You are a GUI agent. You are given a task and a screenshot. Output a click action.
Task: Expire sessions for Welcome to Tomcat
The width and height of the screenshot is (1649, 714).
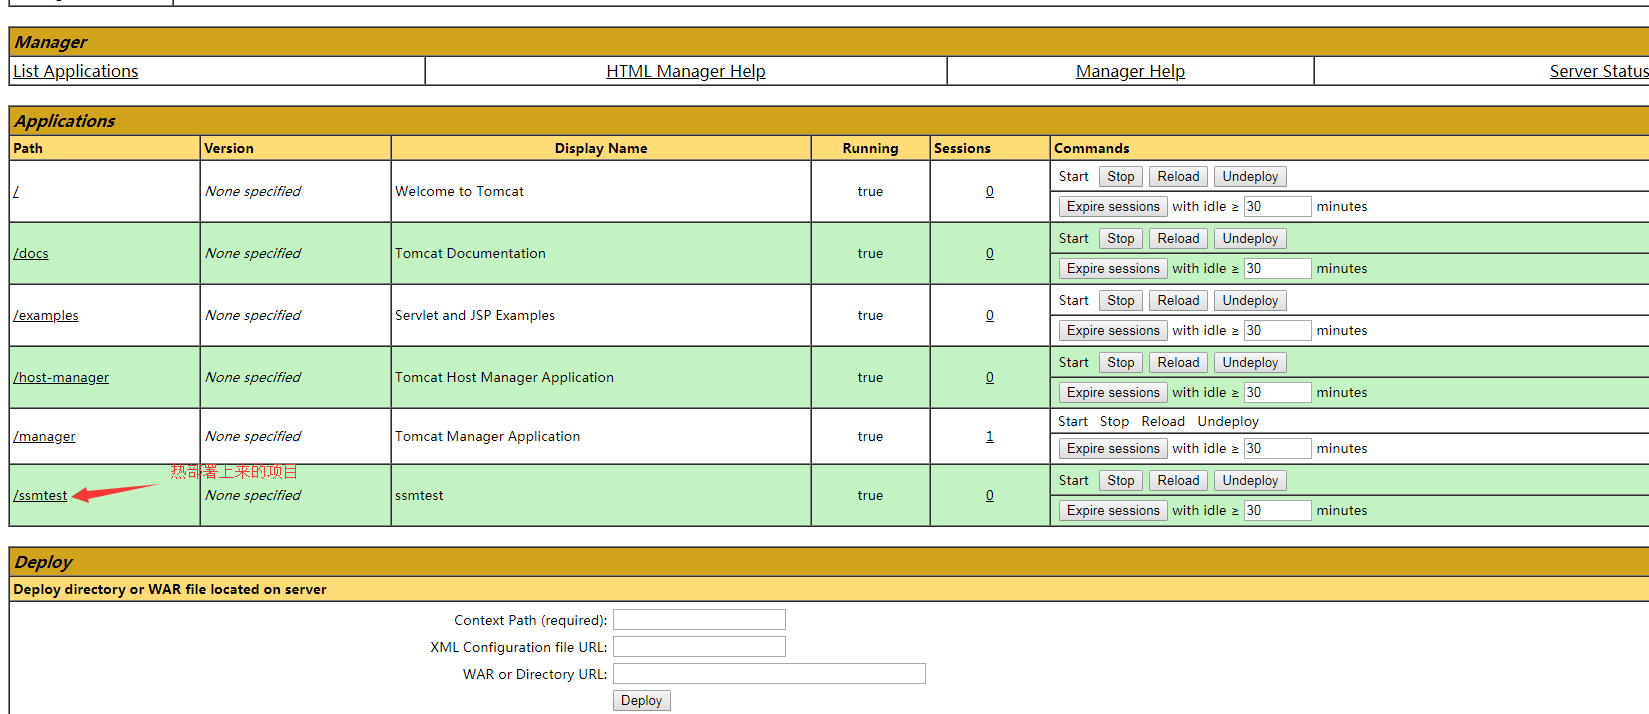click(x=1113, y=206)
